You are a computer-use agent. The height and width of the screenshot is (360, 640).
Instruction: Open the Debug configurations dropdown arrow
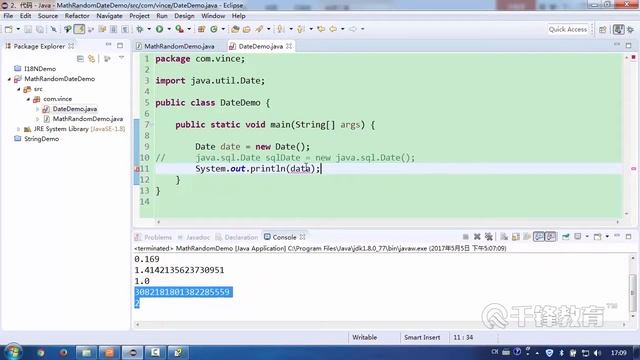pyautogui.click(x=149, y=29)
